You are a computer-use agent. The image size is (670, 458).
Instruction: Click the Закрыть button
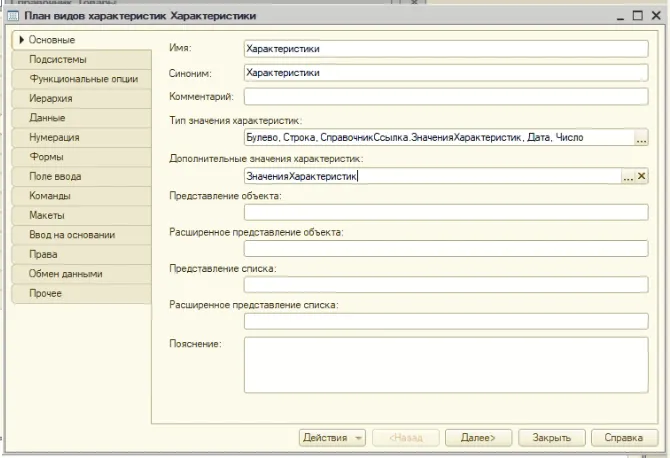pos(552,438)
